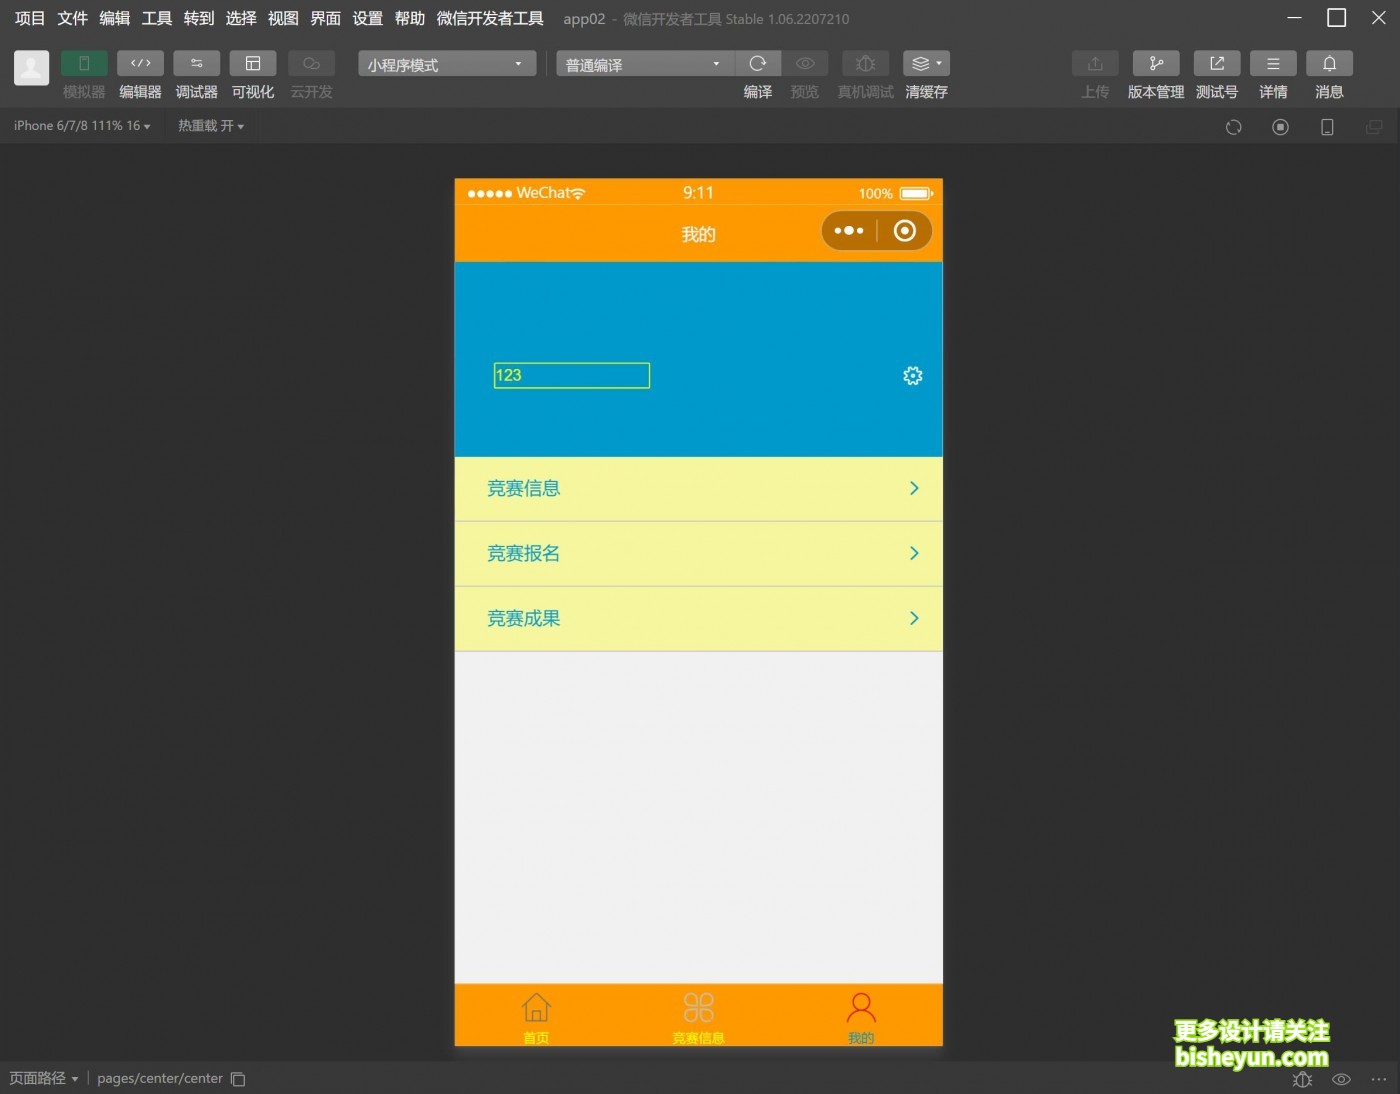
Task: Open the 界面 menu
Action: coord(325,18)
